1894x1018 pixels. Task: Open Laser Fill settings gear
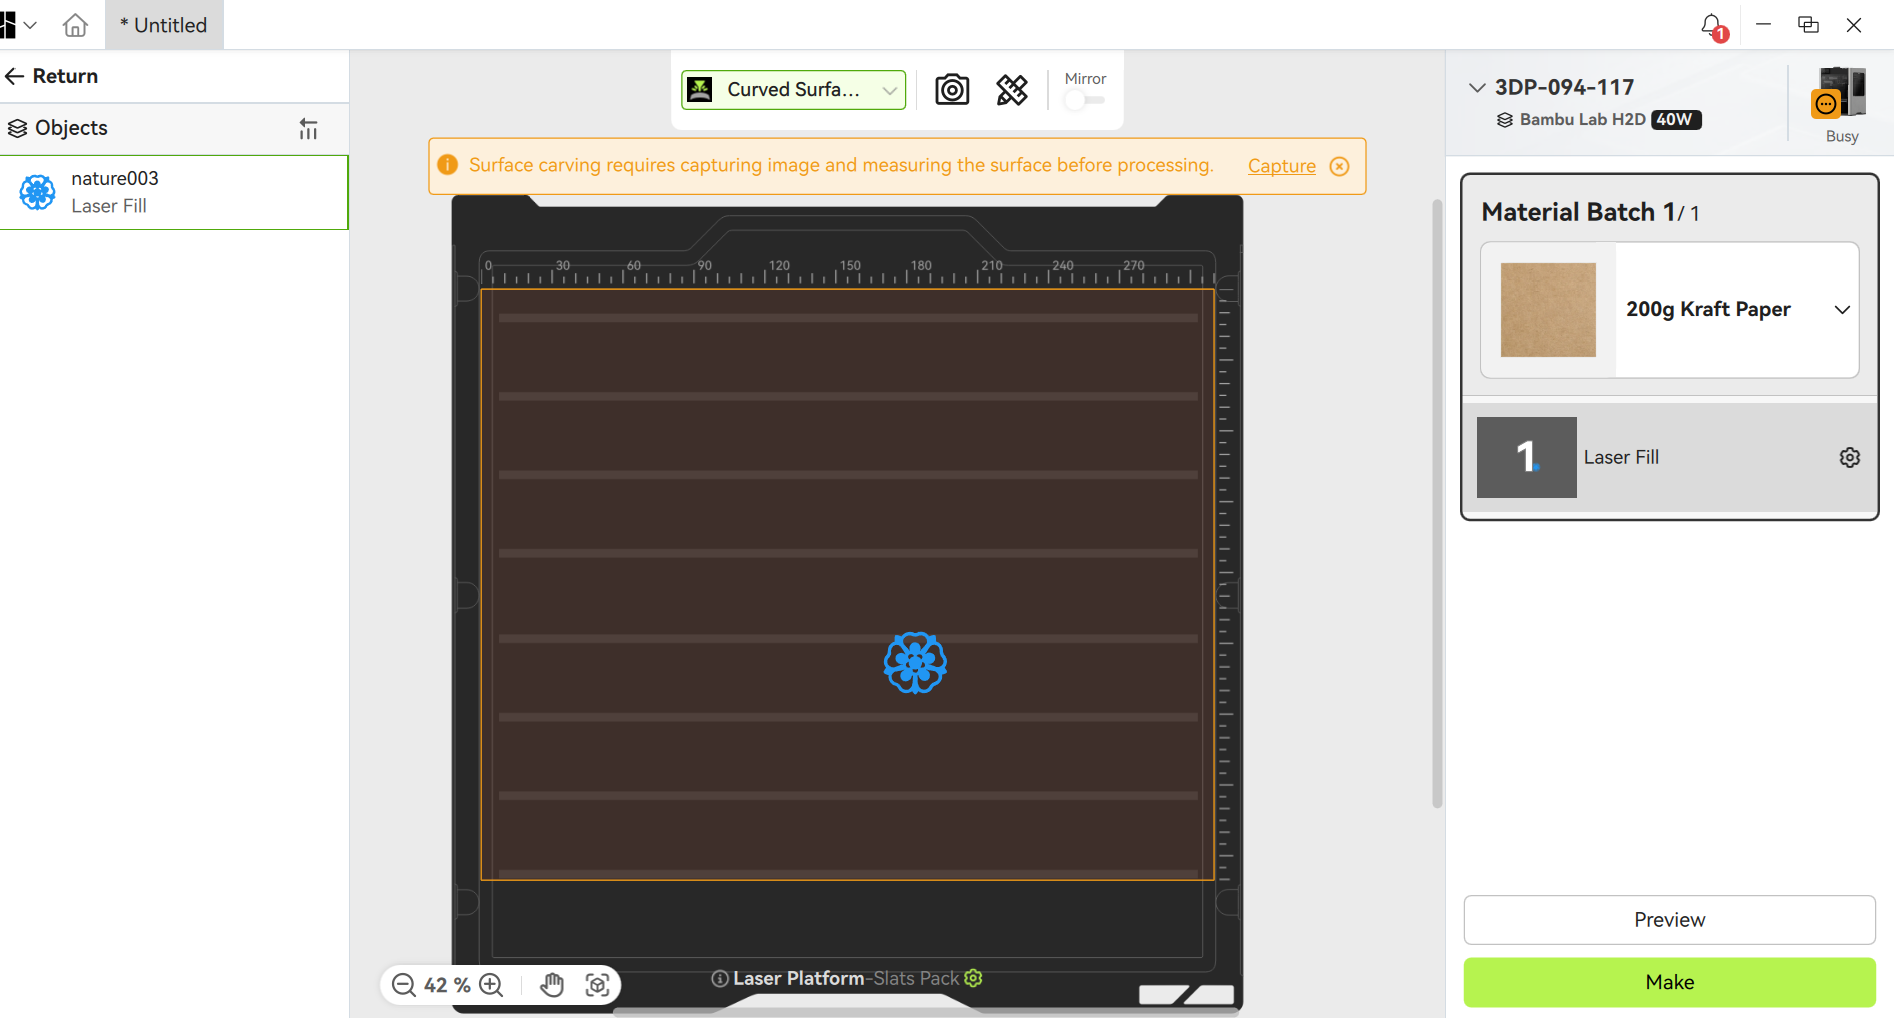[x=1850, y=457]
